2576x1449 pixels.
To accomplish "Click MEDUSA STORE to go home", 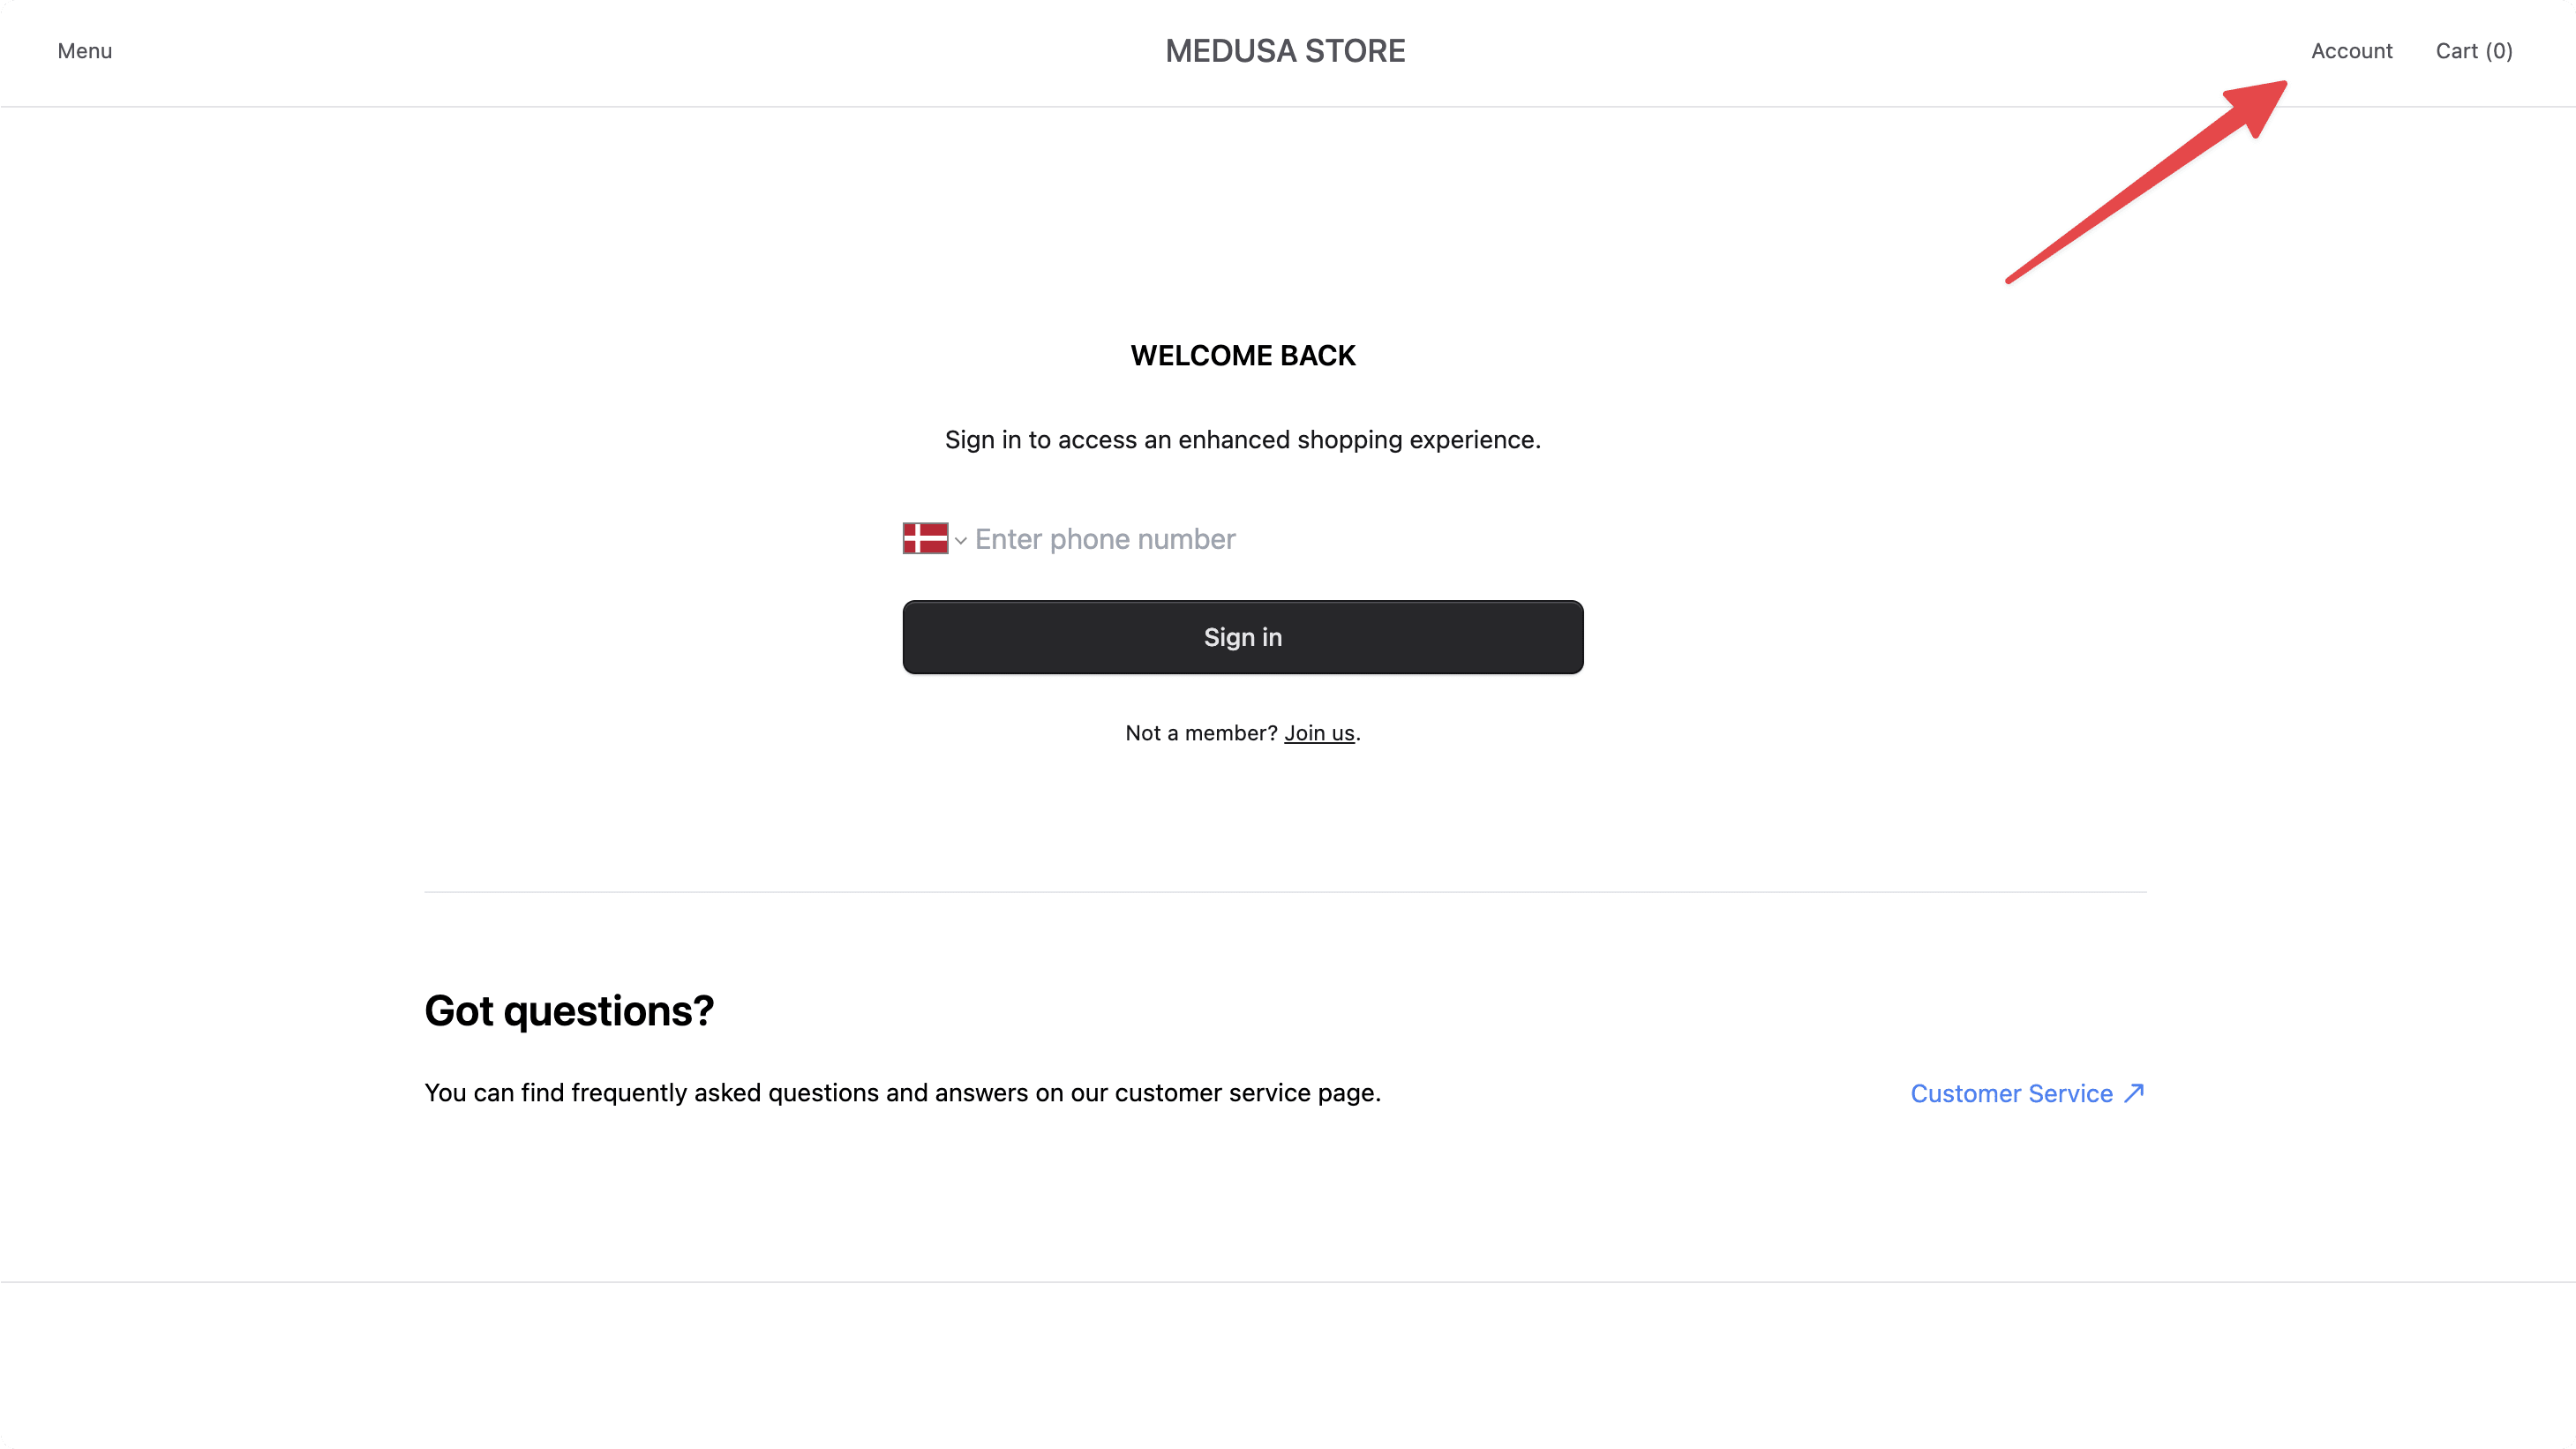I will pyautogui.click(x=1285, y=50).
